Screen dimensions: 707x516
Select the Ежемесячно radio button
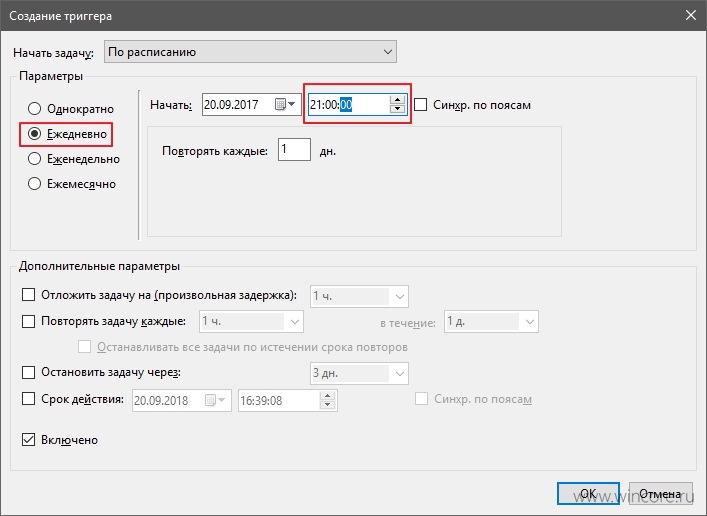pyautogui.click(x=34, y=184)
